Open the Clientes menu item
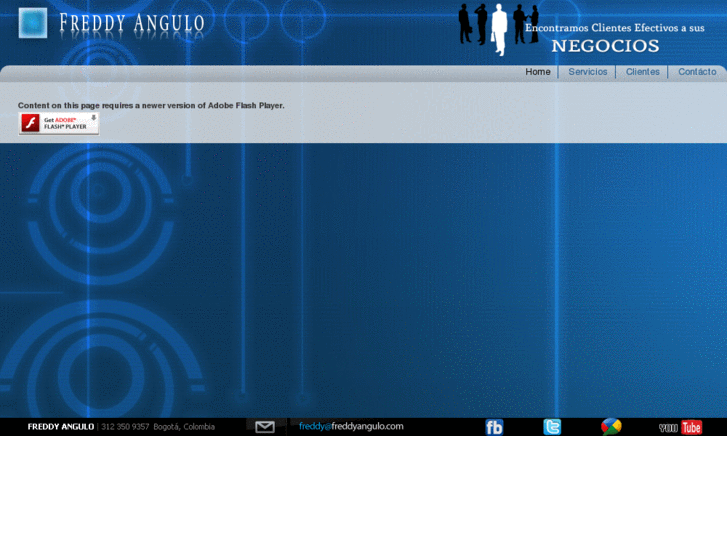The width and height of the screenshot is (727, 545). tap(643, 72)
